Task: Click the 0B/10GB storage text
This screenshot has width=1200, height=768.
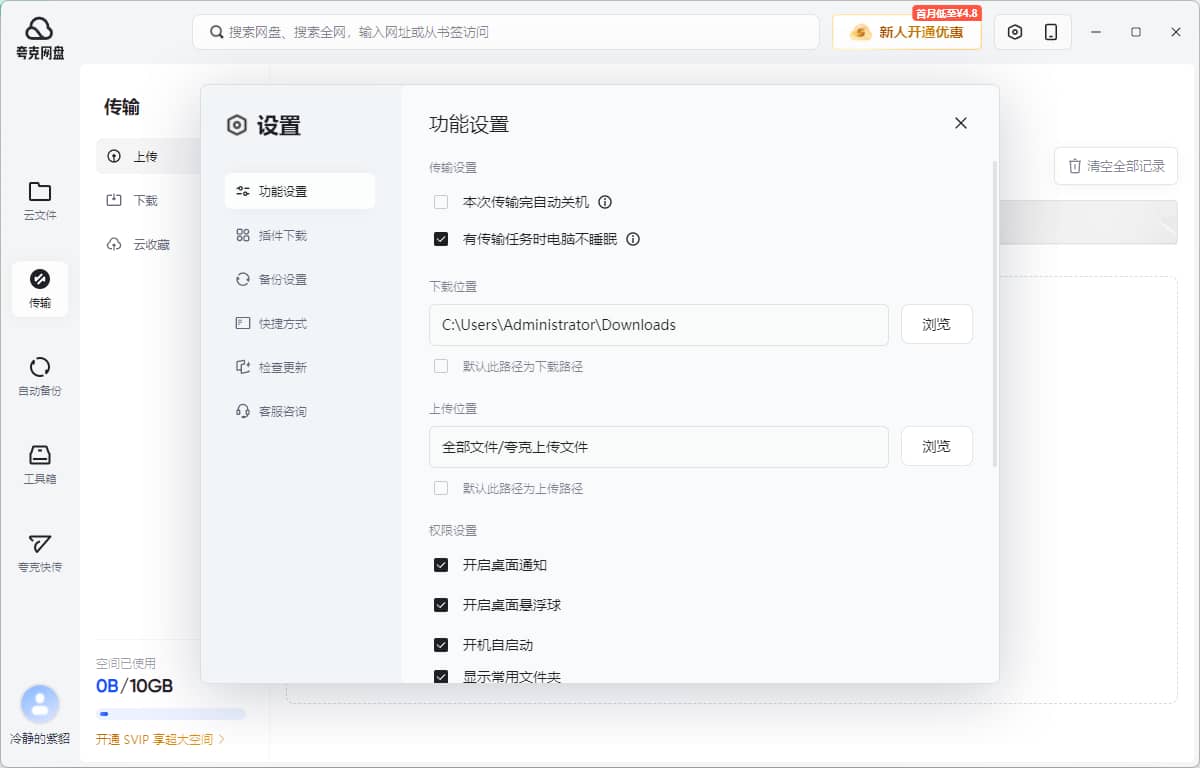Action: (x=134, y=686)
